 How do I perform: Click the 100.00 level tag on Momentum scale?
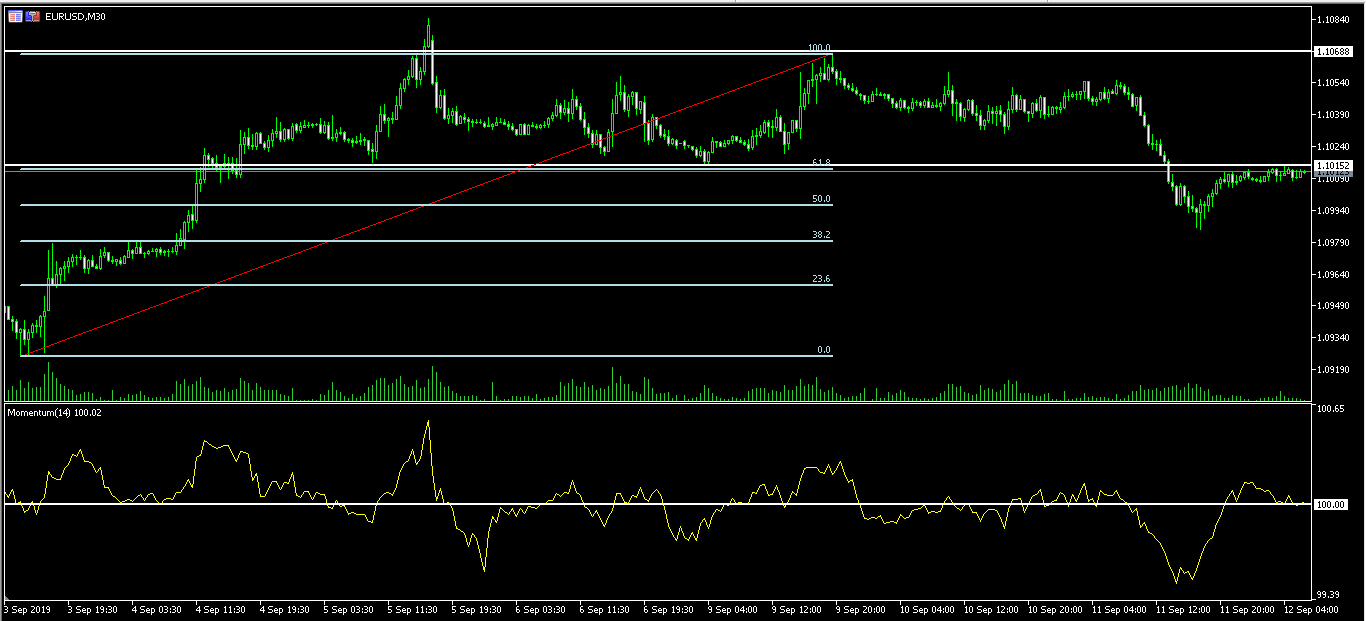point(1331,505)
